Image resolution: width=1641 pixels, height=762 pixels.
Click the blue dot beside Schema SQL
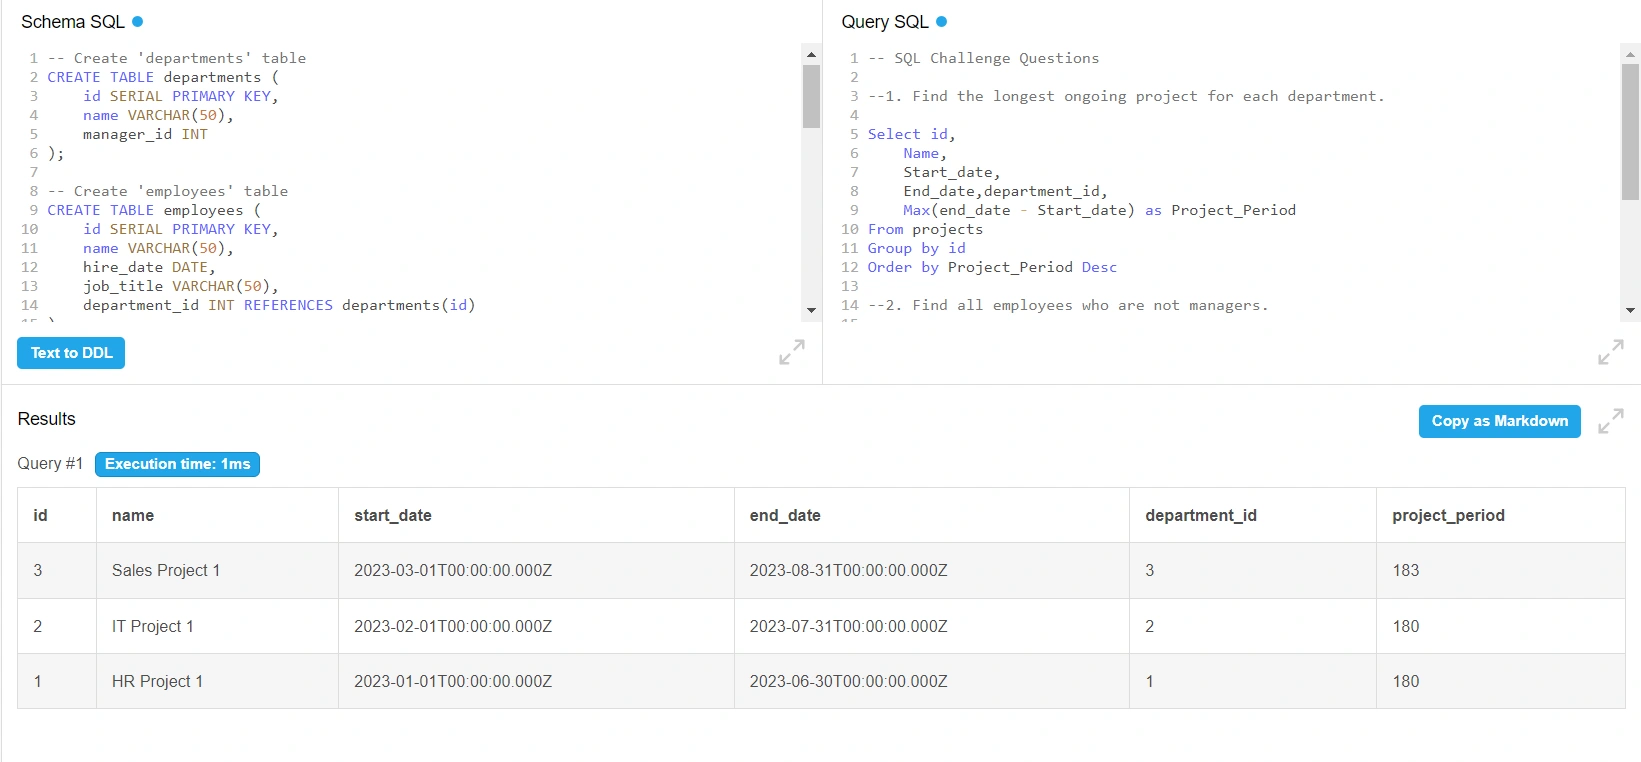tap(138, 21)
